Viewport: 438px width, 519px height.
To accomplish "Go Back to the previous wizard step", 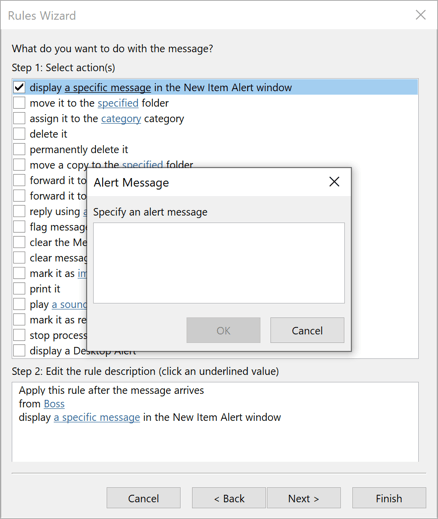I will [x=229, y=498].
